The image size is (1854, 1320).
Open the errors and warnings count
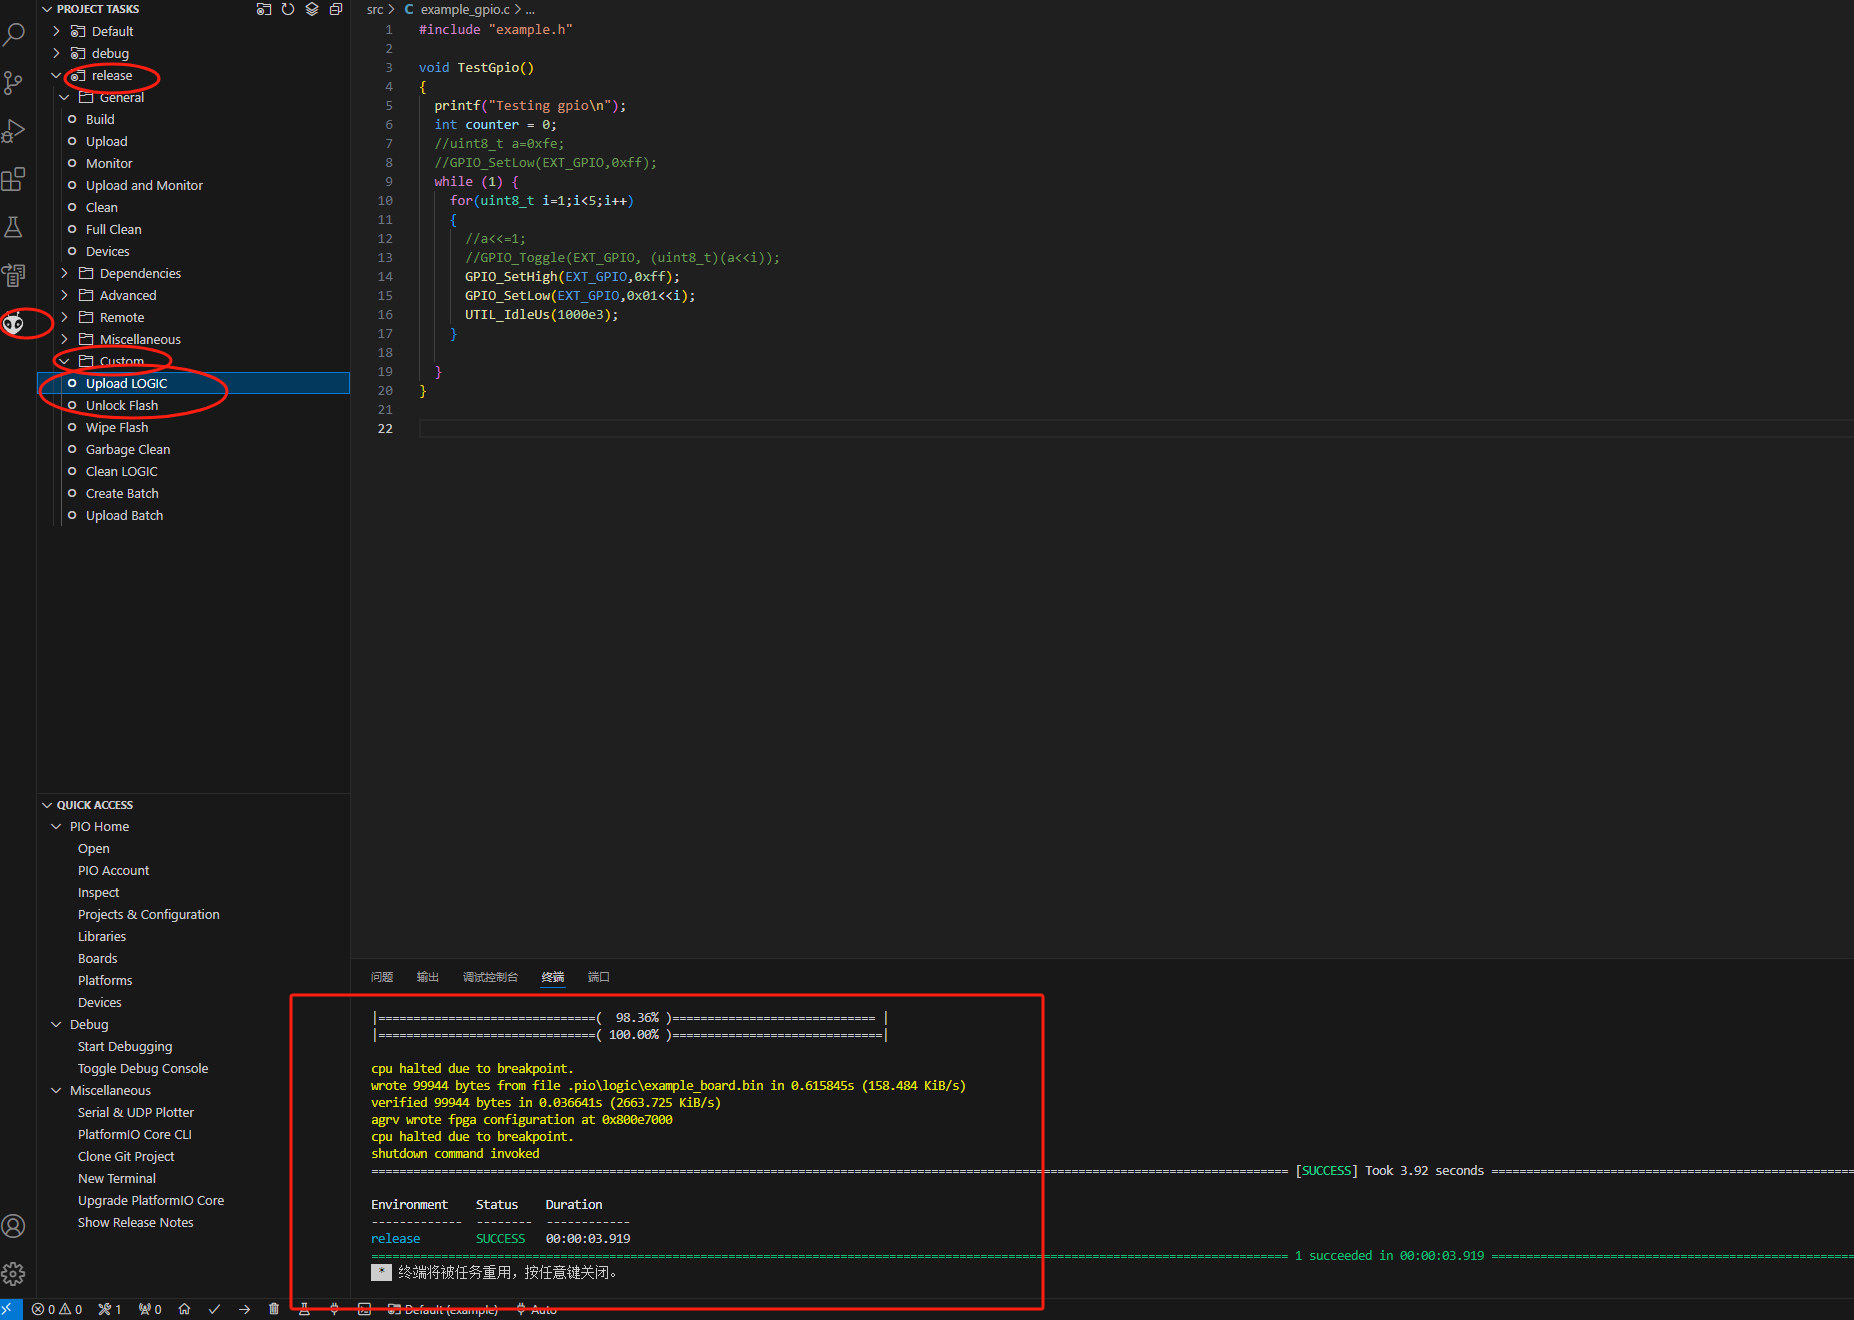57,1309
